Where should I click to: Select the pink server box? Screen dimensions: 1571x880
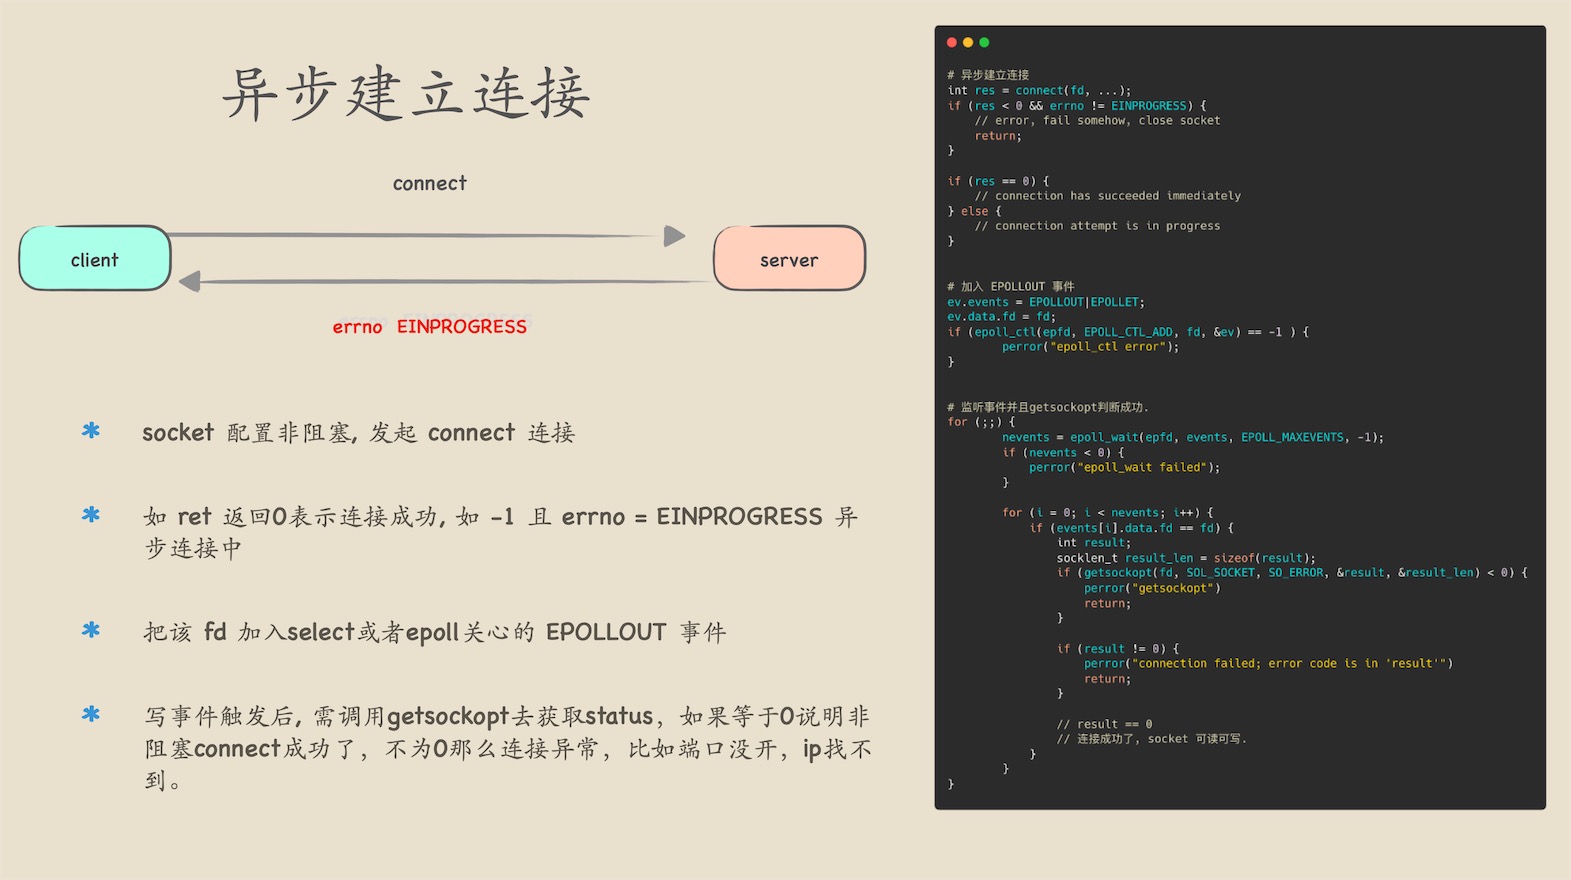pos(789,259)
